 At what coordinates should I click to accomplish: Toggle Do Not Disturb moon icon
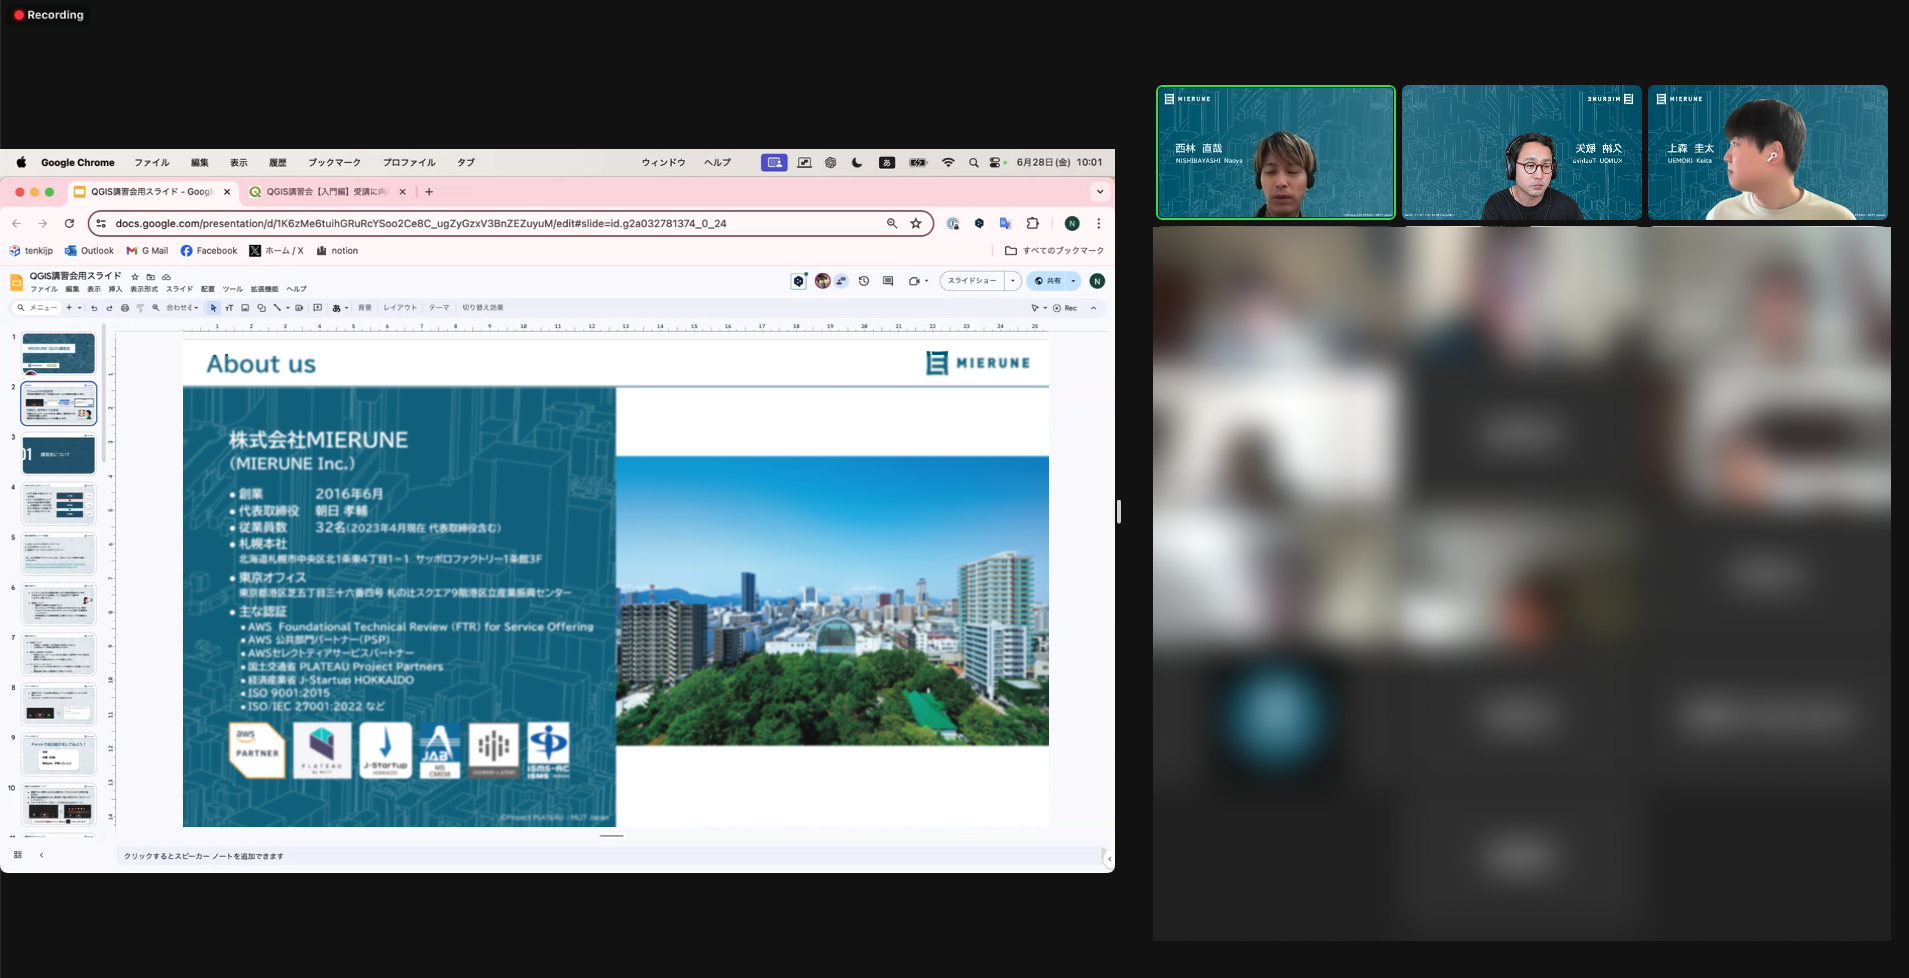click(x=857, y=162)
